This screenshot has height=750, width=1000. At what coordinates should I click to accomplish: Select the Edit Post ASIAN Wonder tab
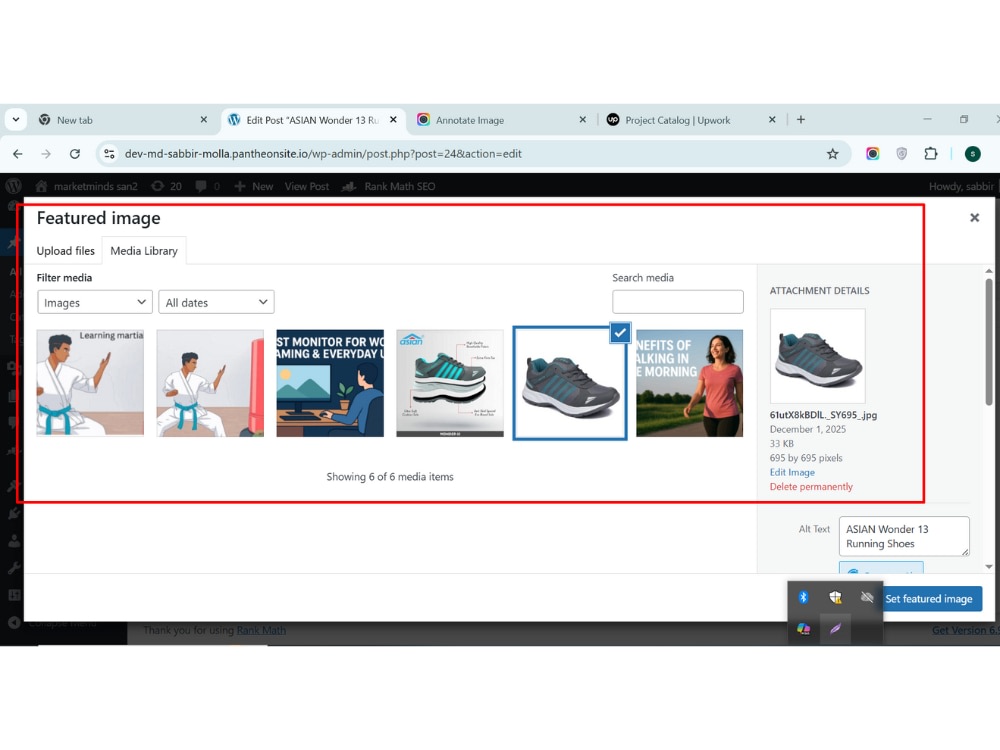[312, 120]
